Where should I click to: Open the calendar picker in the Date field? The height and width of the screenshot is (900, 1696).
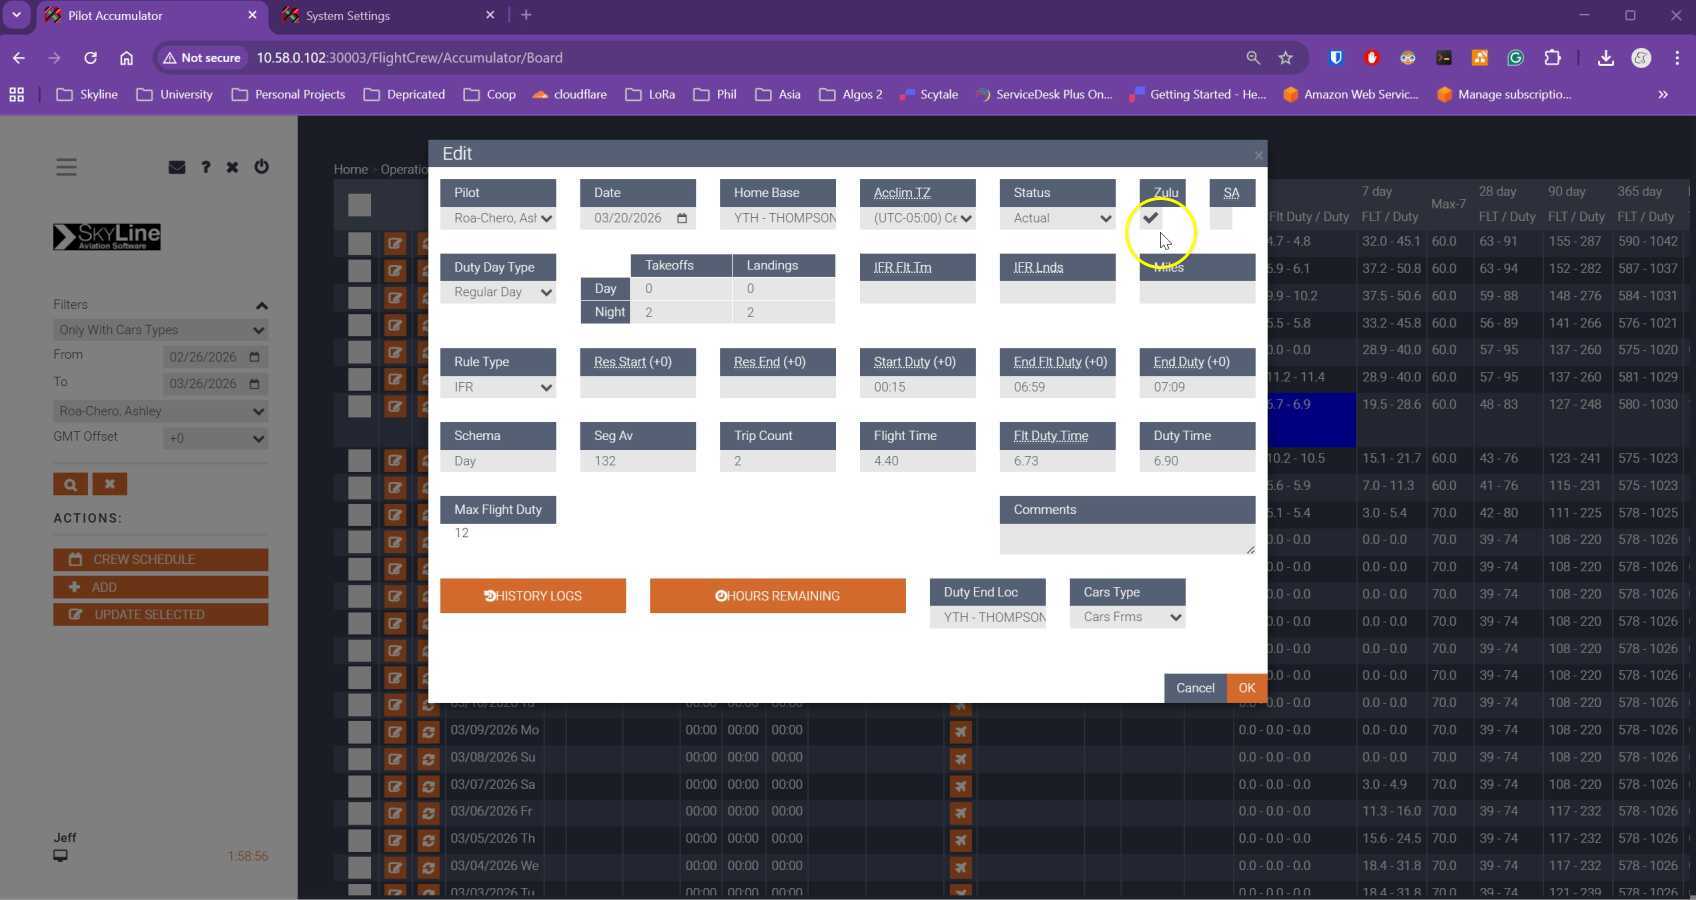coord(682,218)
